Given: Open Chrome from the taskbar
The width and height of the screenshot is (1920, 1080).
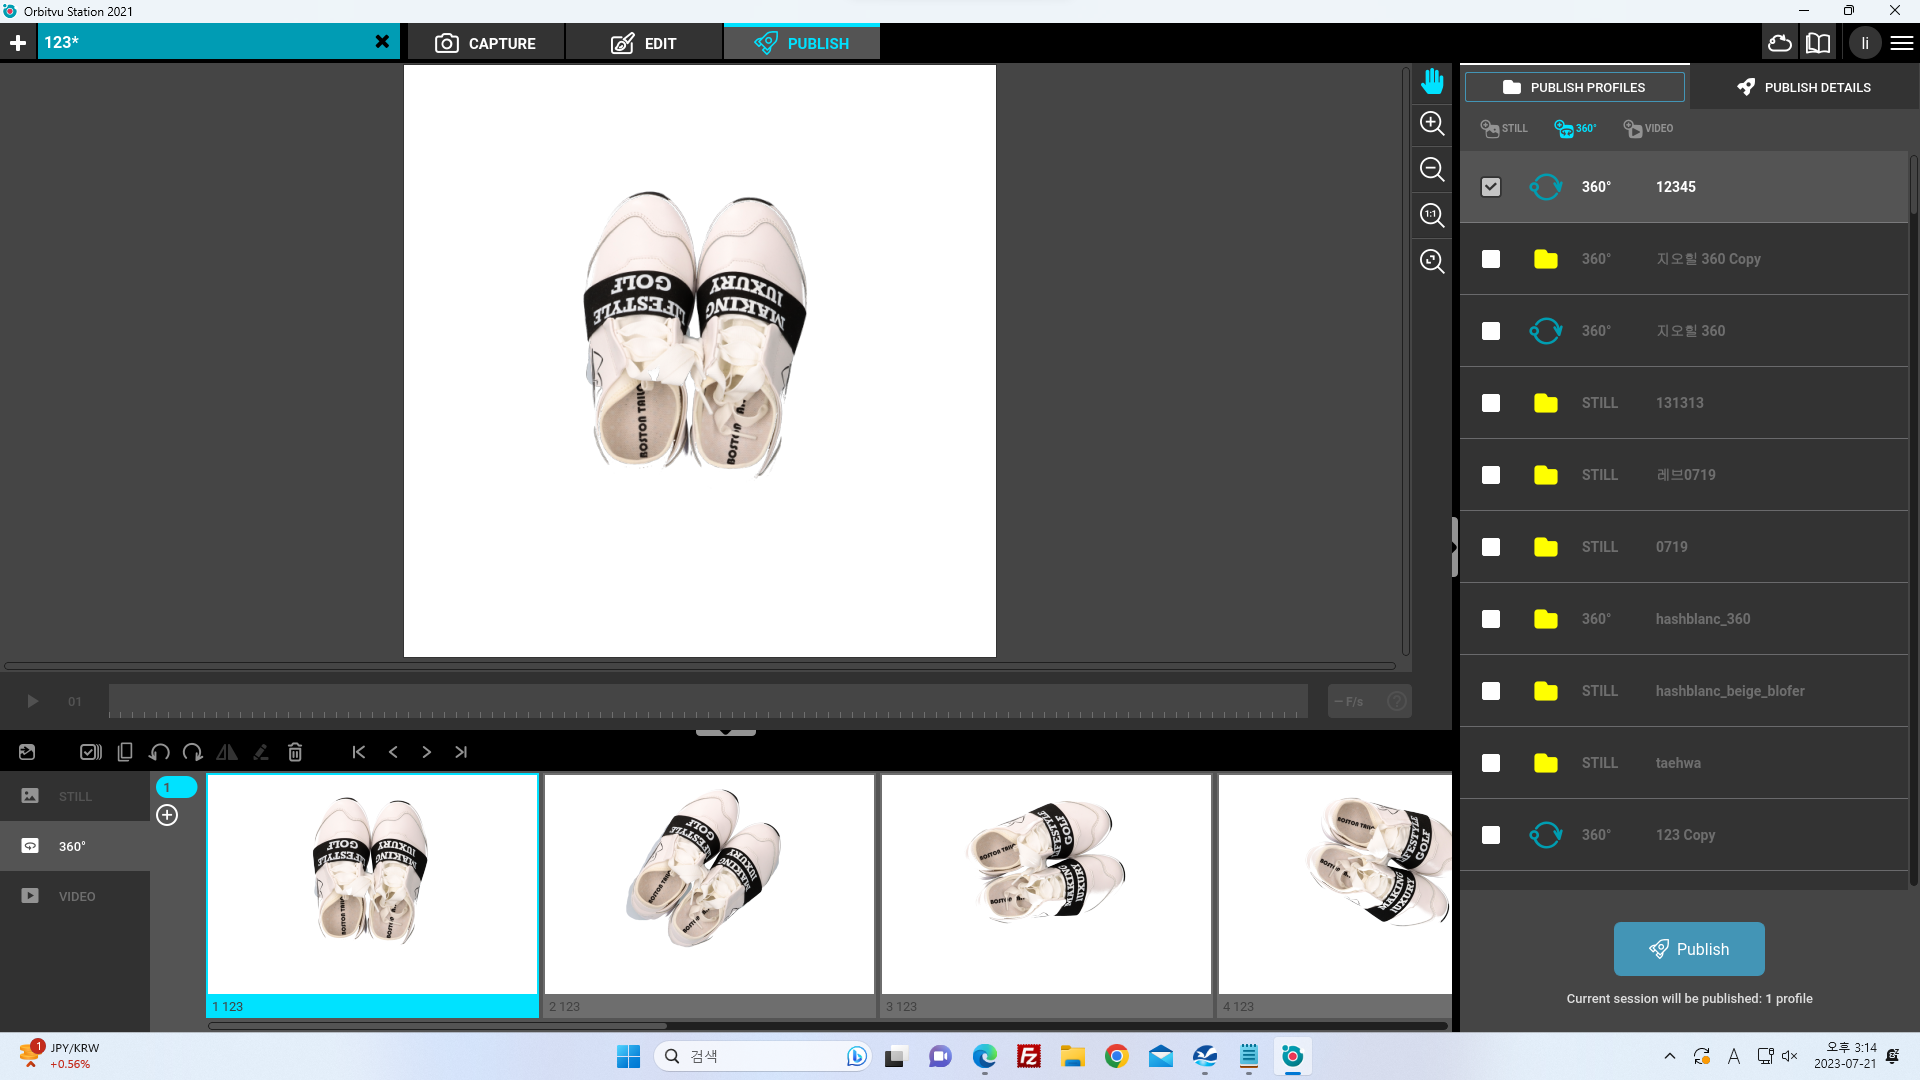Looking at the screenshot, I should click(1117, 1056).
